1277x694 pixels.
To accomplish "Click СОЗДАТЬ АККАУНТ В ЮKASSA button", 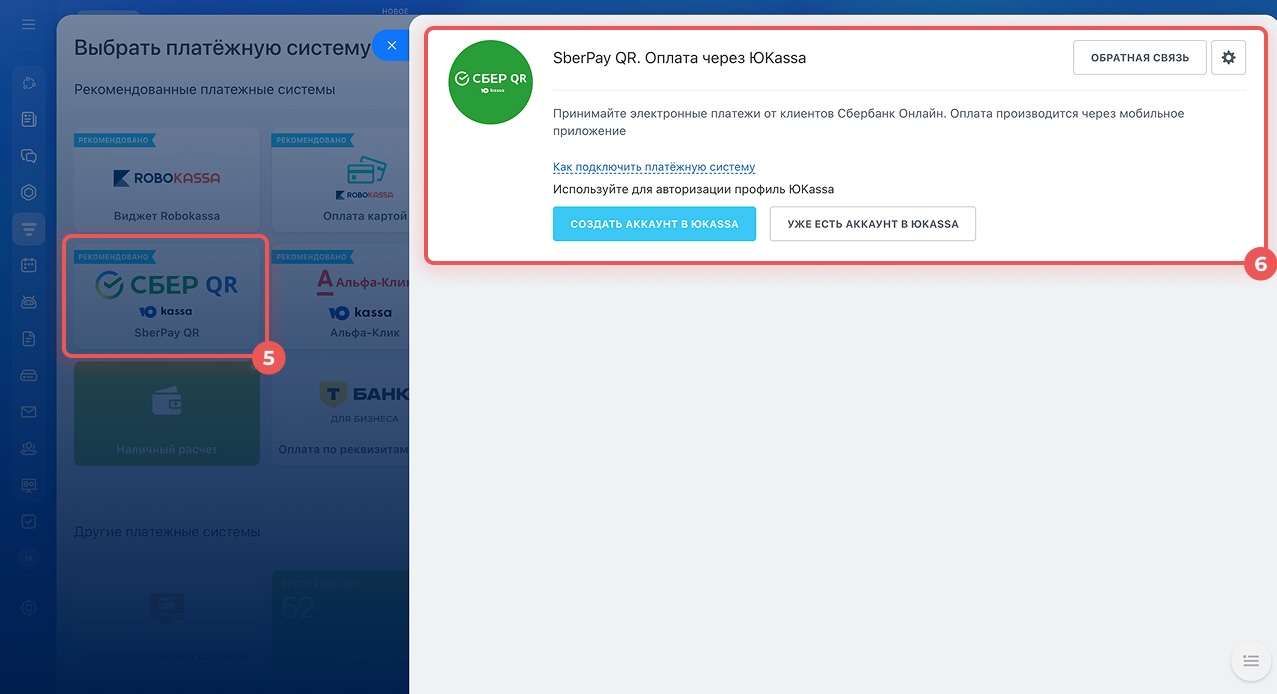I will [654, 224].
